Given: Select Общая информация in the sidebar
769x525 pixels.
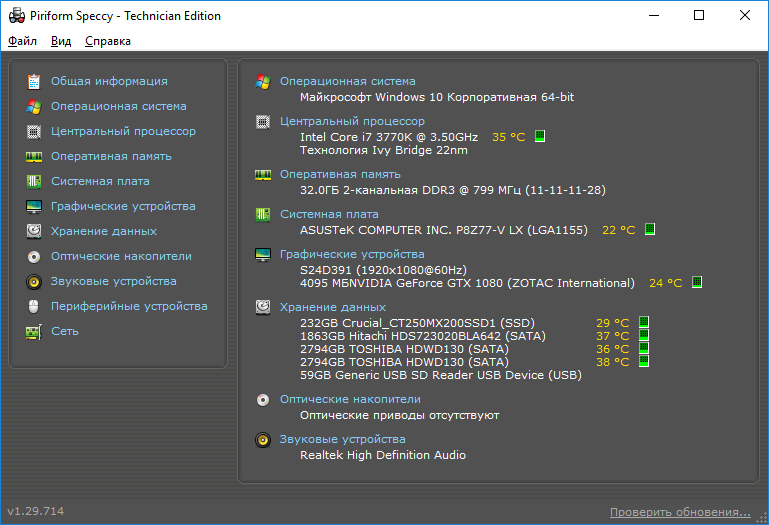Looking at the screenshot, I should click(x=109, y=81).
